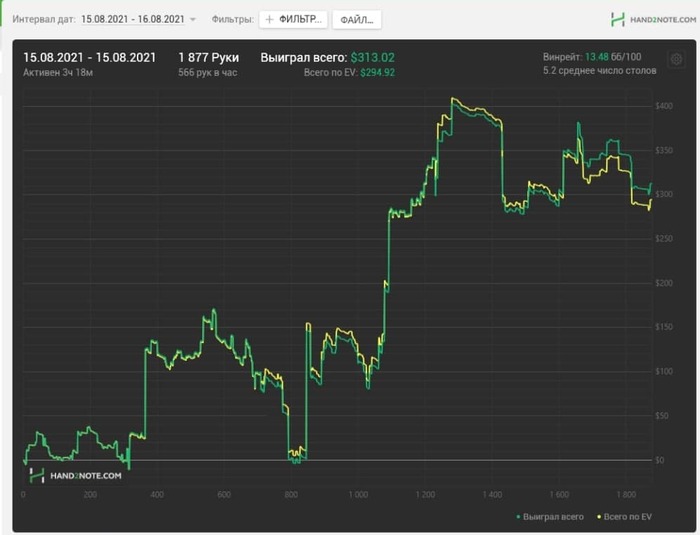This screenshot has height=535, width=700.
Task: Toggle the Выиграл всего legend series
Action: coord(550,517)
